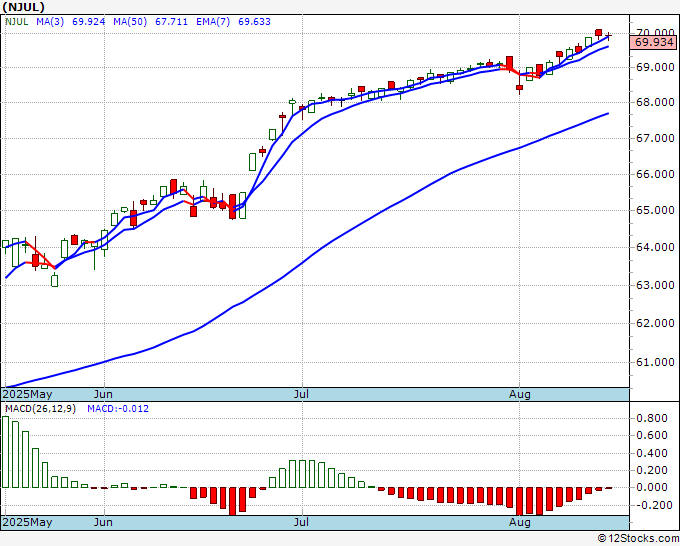Click the 63.000 price axis label
Image resolution: width=680 pixels, height=546 pixels.
(655, 285)
